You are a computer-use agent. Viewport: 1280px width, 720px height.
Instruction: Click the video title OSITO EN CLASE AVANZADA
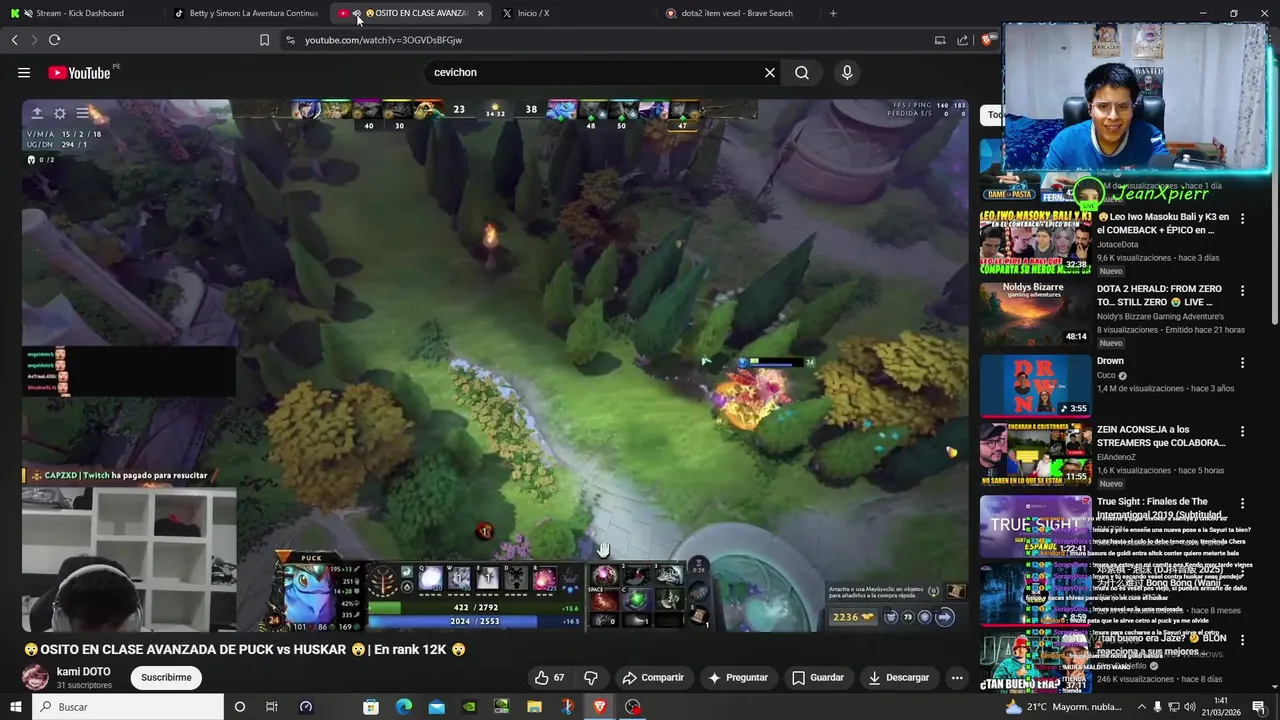click(245, 650)
